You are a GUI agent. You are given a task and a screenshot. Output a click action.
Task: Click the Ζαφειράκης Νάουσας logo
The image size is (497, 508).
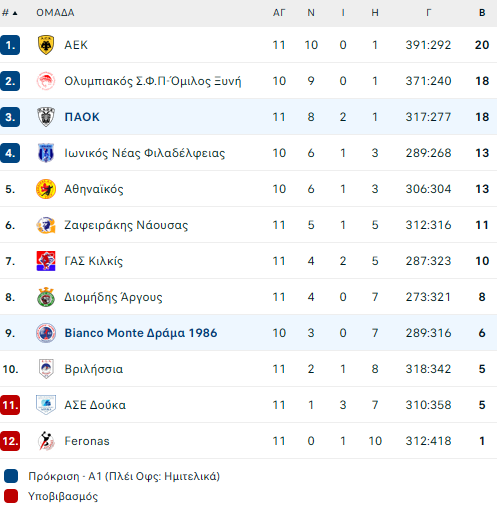coord(46,225)
